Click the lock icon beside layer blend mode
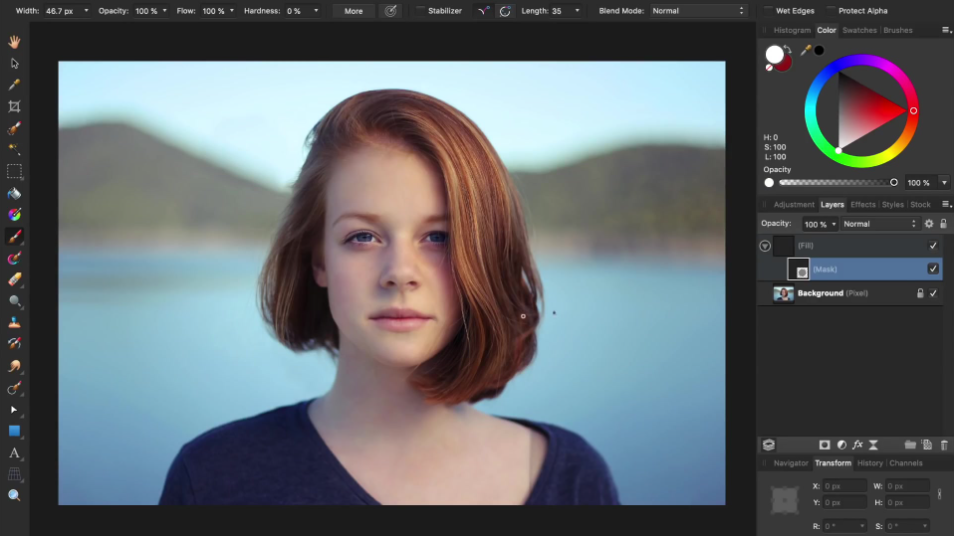Image resolution: width=954 pixels, height=536 pixels. (x=943, y=224)
